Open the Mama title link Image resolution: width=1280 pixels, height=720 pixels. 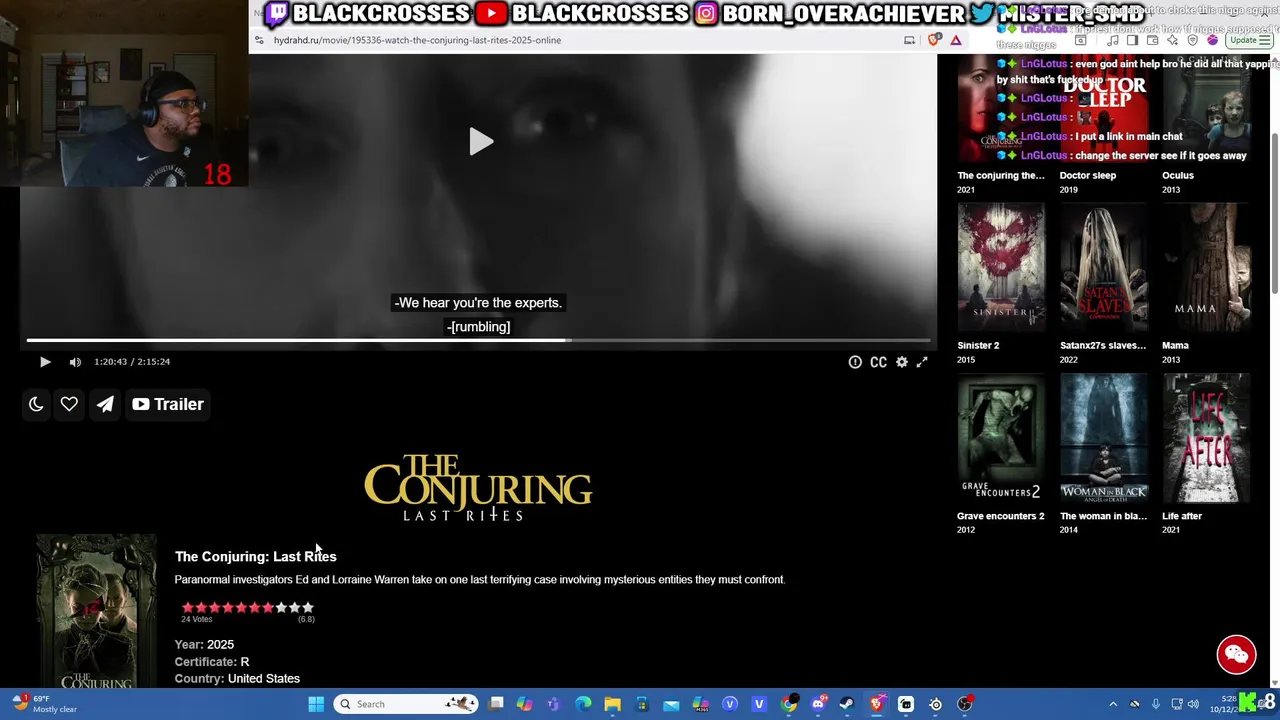[x=1175, y=345]
